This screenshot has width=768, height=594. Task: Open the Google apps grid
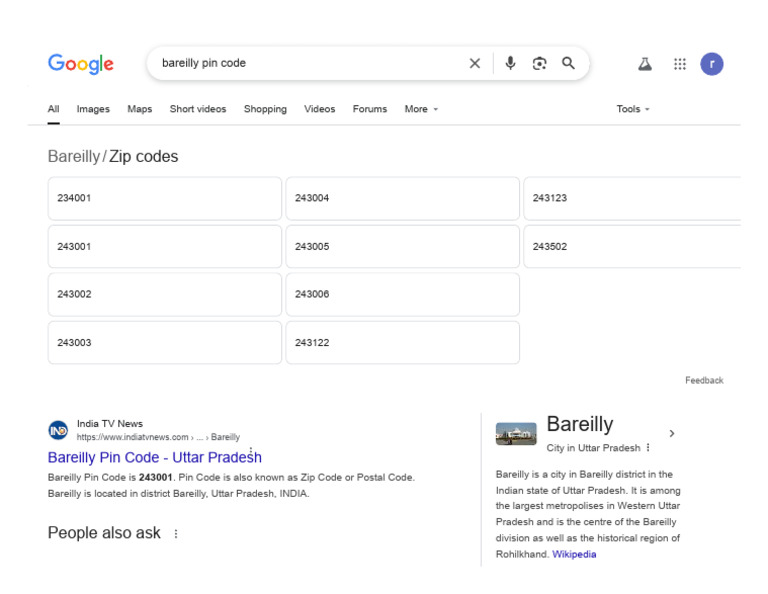click(x=680, y=64)
